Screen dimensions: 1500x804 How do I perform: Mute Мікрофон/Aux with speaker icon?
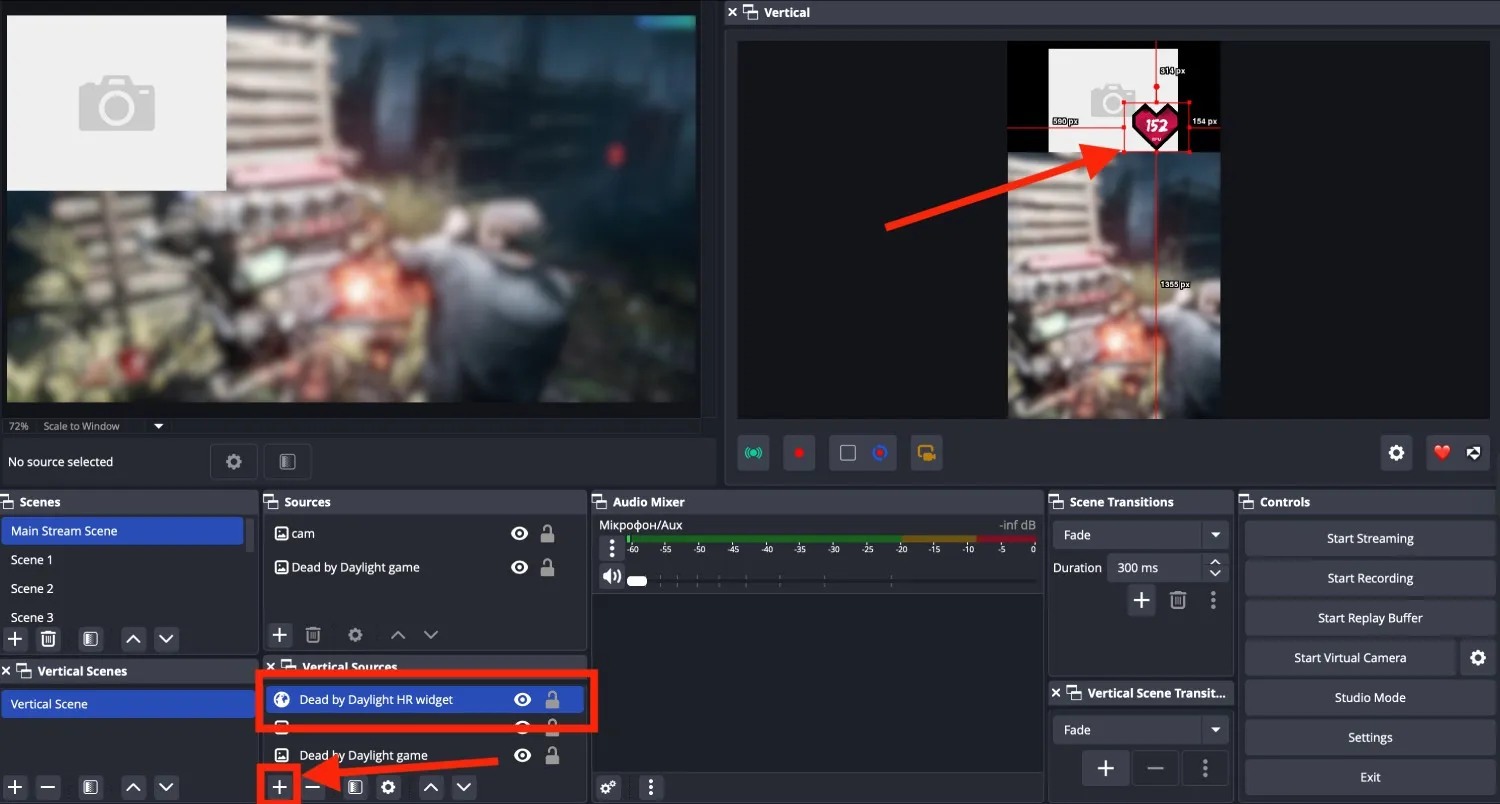coord(612,577)
